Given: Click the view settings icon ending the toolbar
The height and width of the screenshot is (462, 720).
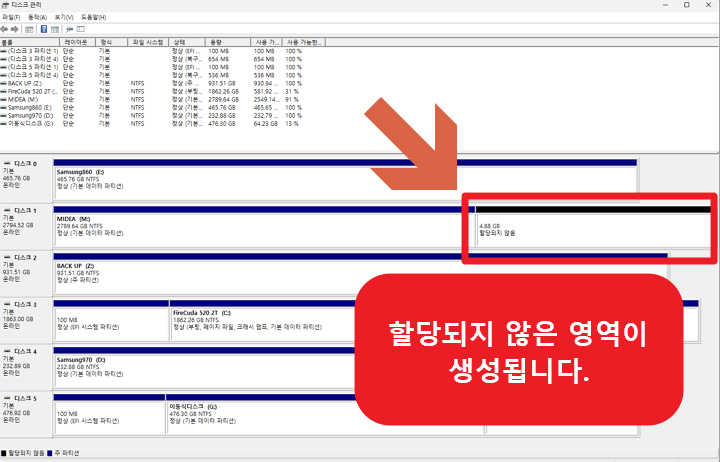Looking at the screenshot, I should 81,29.
